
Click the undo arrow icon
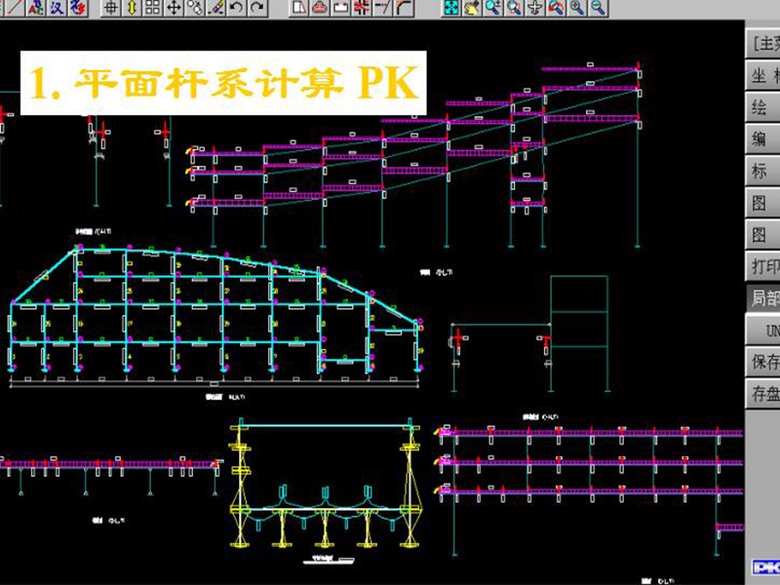[237, 8]
